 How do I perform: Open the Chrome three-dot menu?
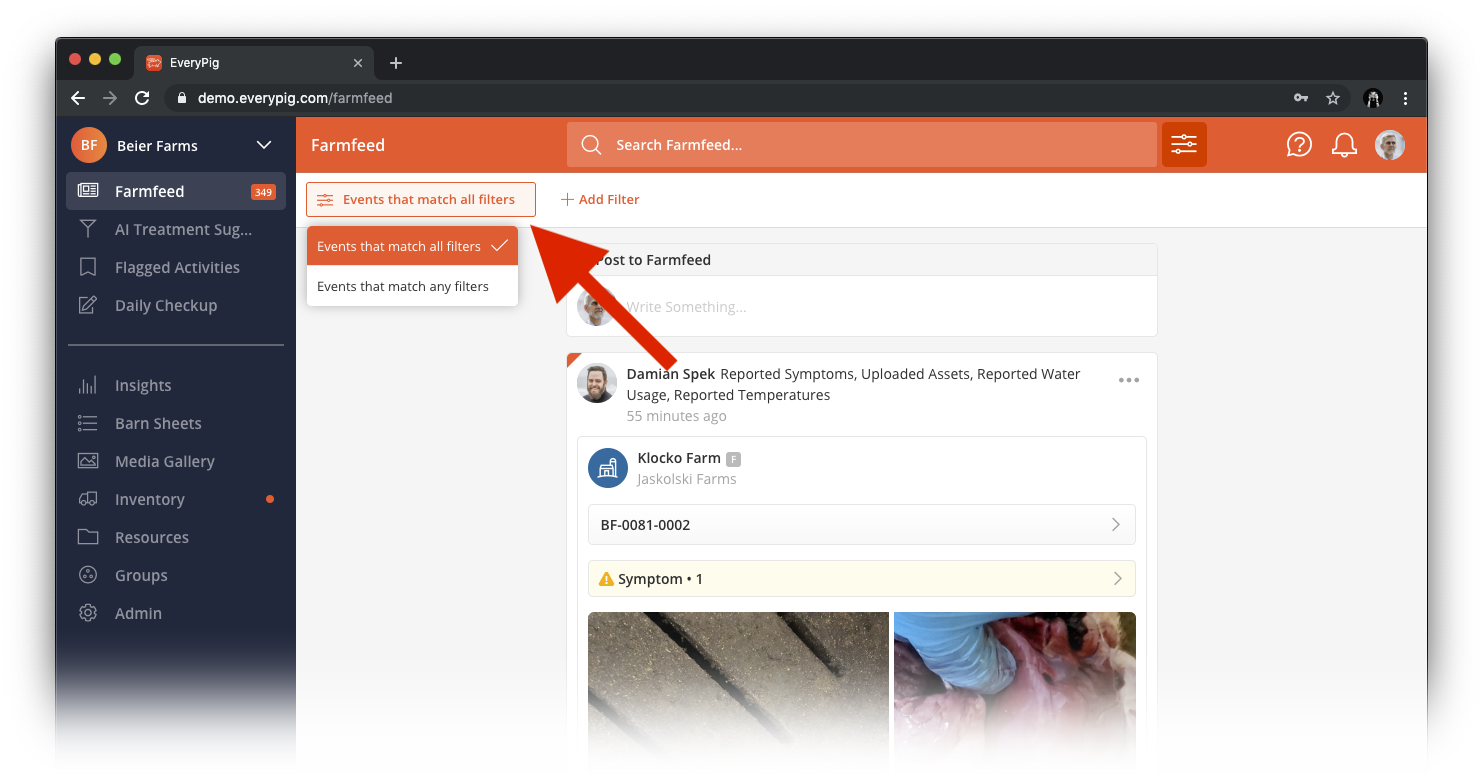pos(1406,98)
